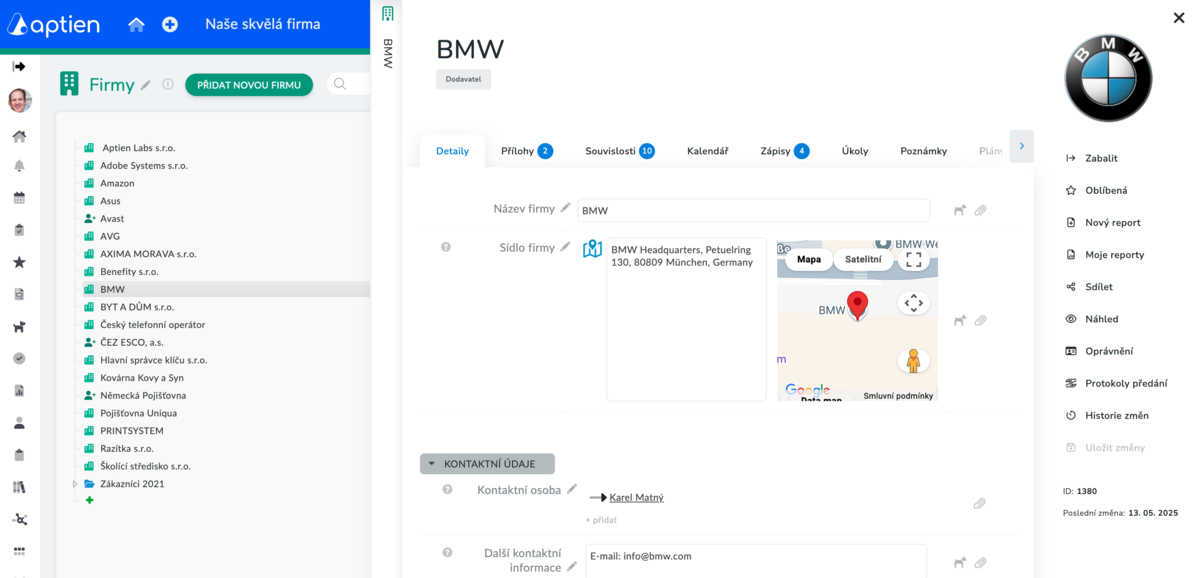Image resolution: width=1200 pixels, height=578 pixels.
Task: Select ČEZ ESCO, a.s. in the company list
Action: tap(131, 342)
